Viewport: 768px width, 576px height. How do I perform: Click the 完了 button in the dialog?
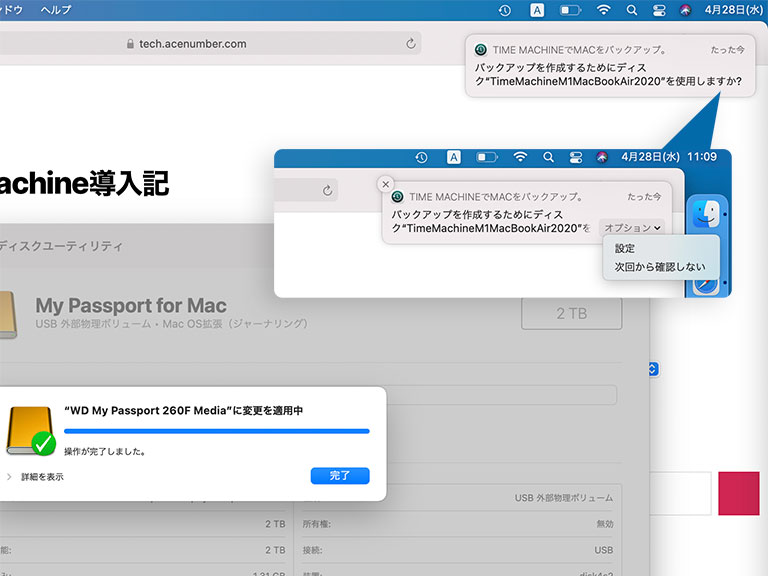pyautogui.click(x=340, y=476)
